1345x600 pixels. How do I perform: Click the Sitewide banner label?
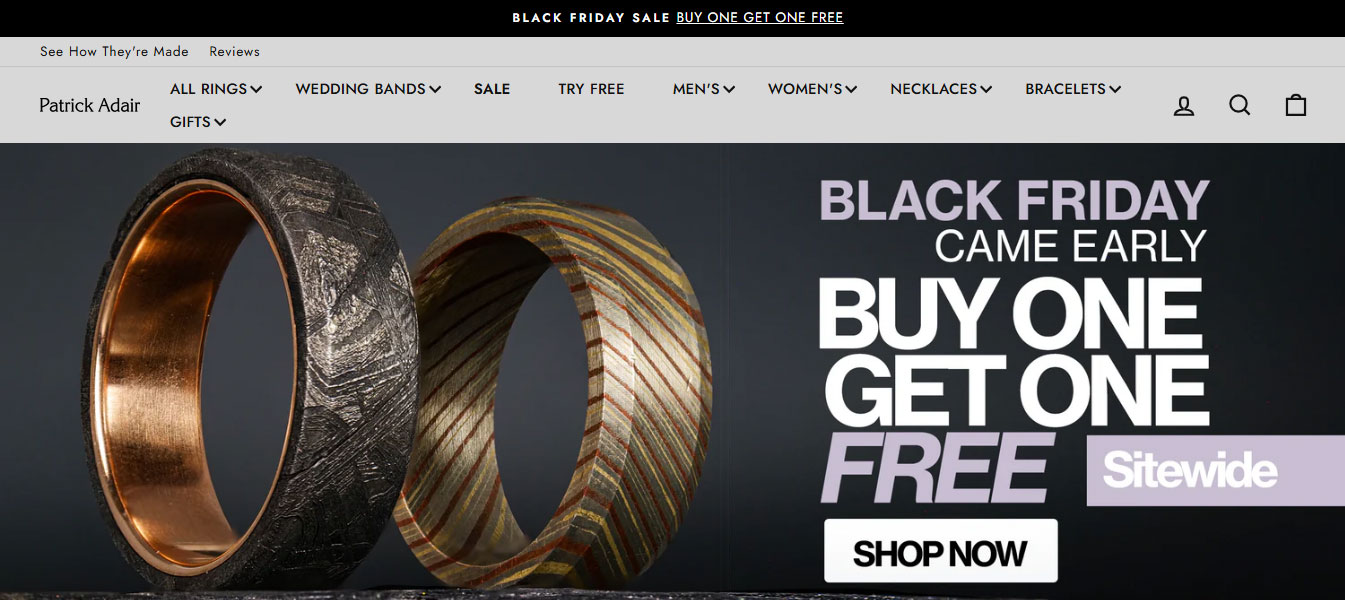pyautogui.click(x=1215, y=471)
